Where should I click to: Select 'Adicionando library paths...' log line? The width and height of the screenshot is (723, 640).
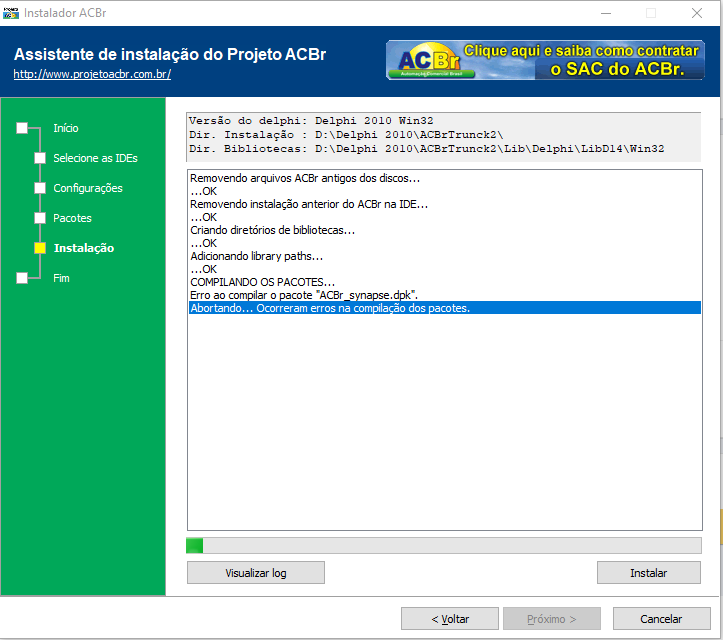coord(444,256)
